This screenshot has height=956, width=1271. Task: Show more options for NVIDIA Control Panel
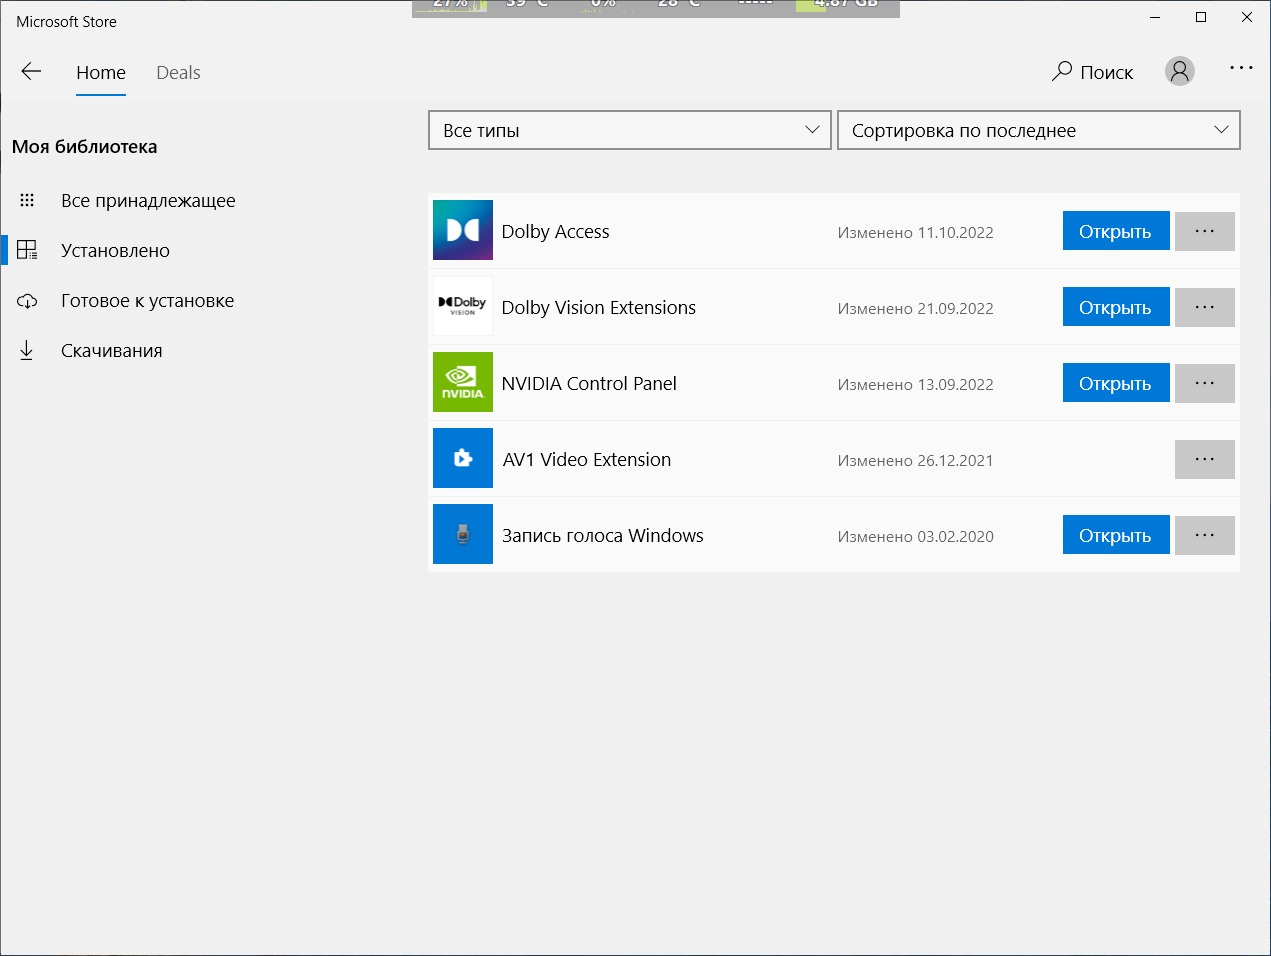click(x=1205, y=383)
